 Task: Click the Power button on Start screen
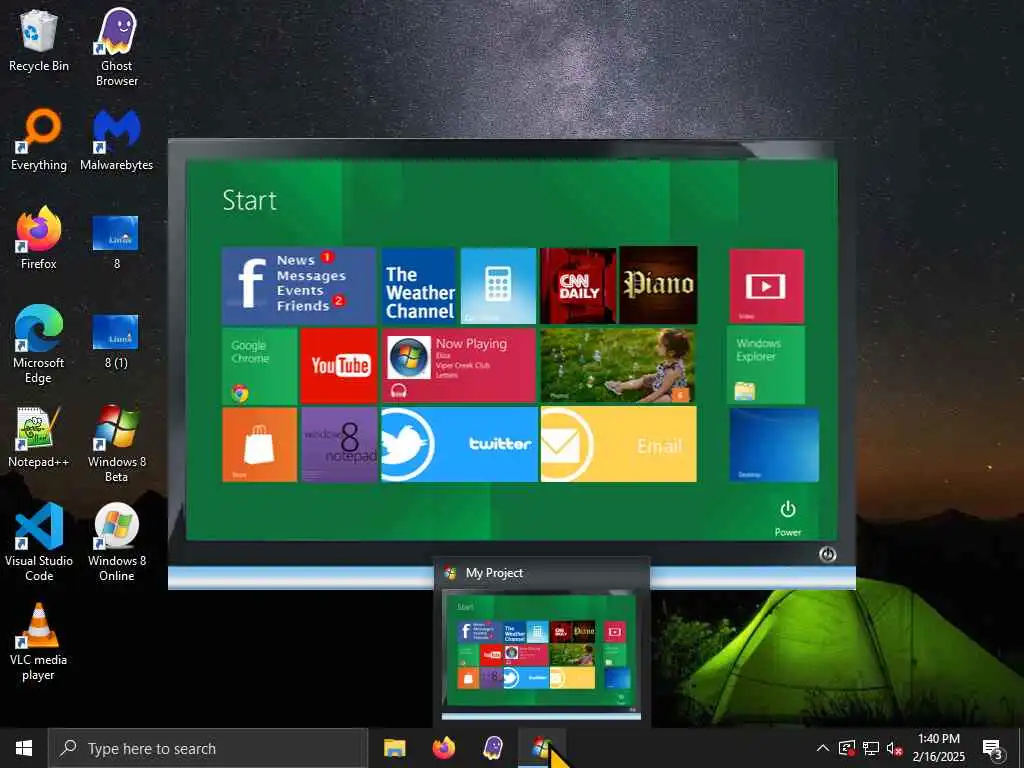click(788, 518)
